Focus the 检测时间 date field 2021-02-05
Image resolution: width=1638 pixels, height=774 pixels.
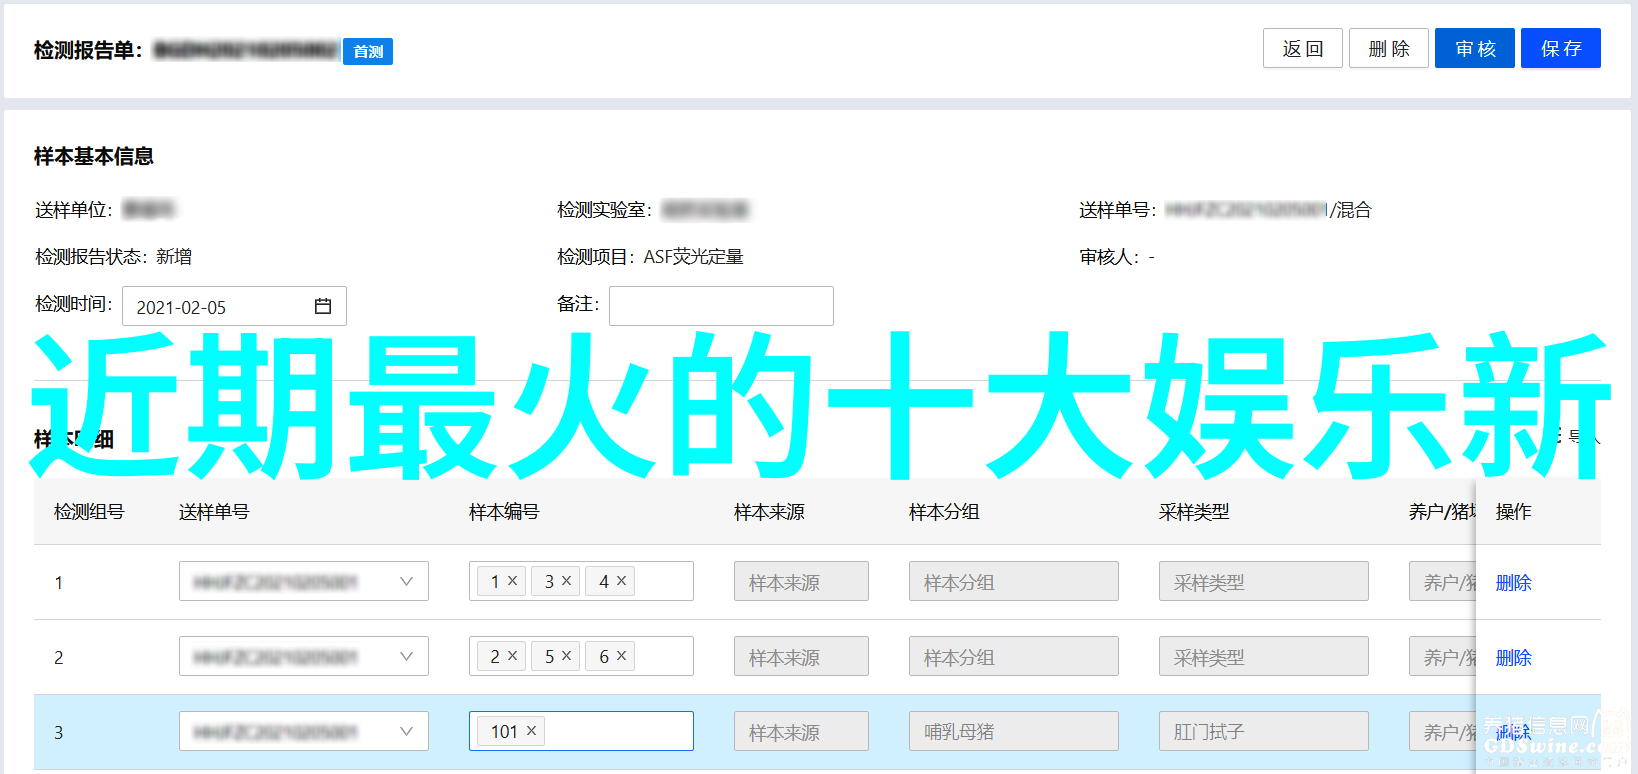tap(234, 306)
